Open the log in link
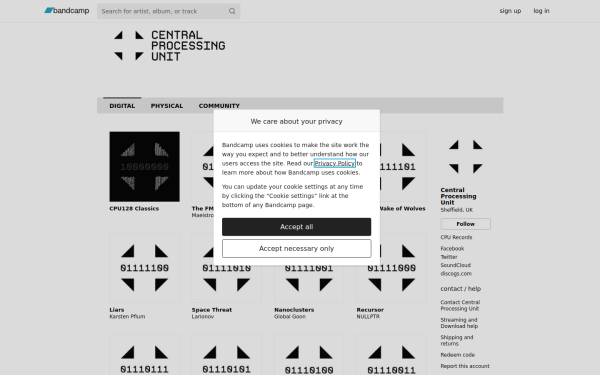This screenshot has height=375, width=600. (541, 11)
